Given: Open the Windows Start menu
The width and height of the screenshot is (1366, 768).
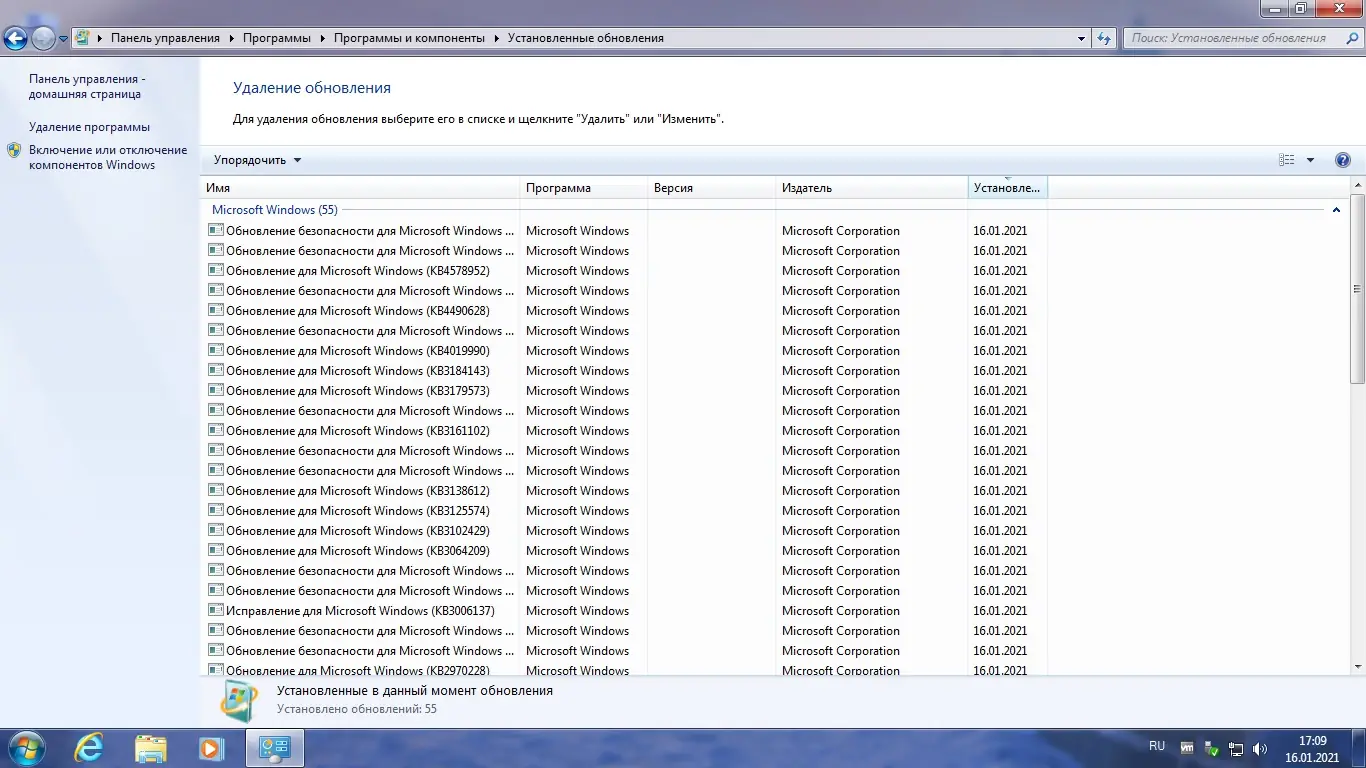Looking at the screenshot, I should pos(25,747).
